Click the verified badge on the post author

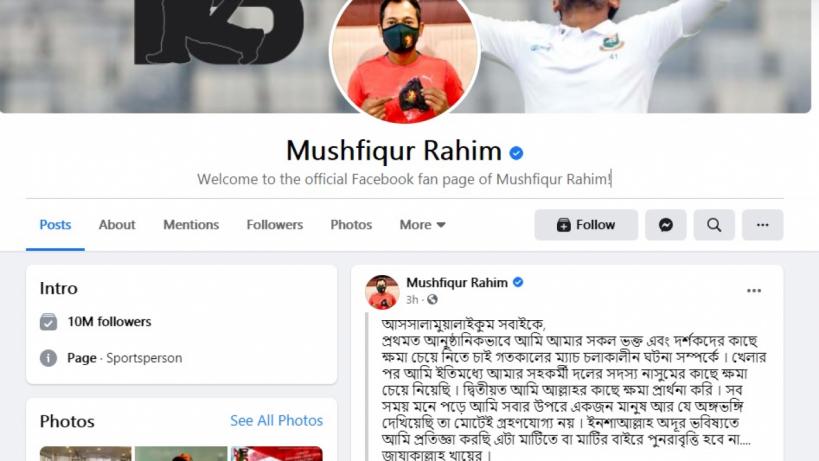[x=518, y=282]
